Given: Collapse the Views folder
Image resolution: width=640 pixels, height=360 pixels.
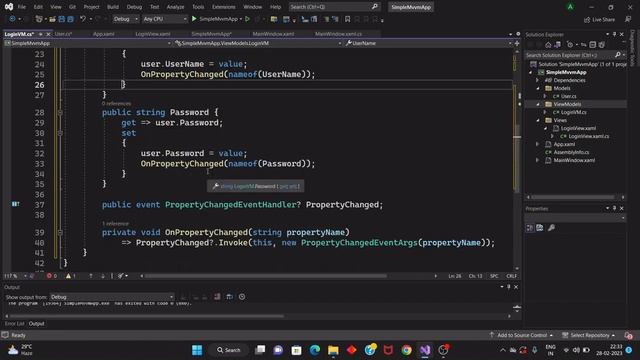Looking at the screenshot, I should tap(538, 120).
